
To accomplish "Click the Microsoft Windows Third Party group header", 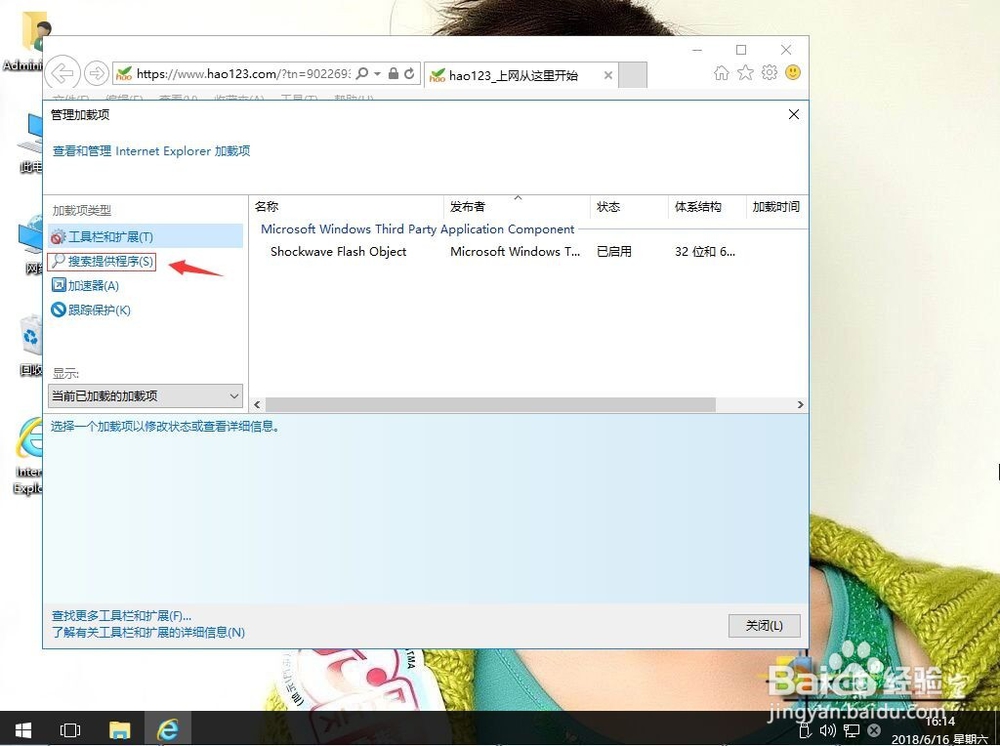I will (418, 229).
